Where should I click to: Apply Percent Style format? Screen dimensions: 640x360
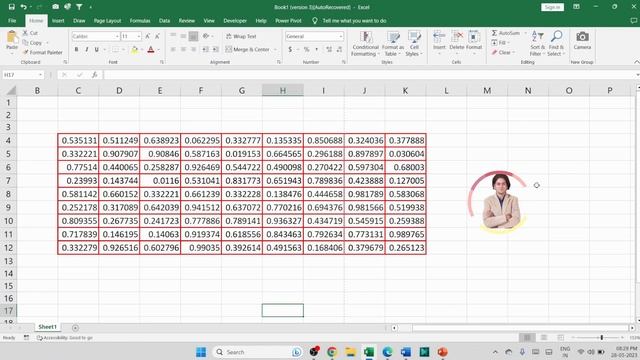pos(306,49)
